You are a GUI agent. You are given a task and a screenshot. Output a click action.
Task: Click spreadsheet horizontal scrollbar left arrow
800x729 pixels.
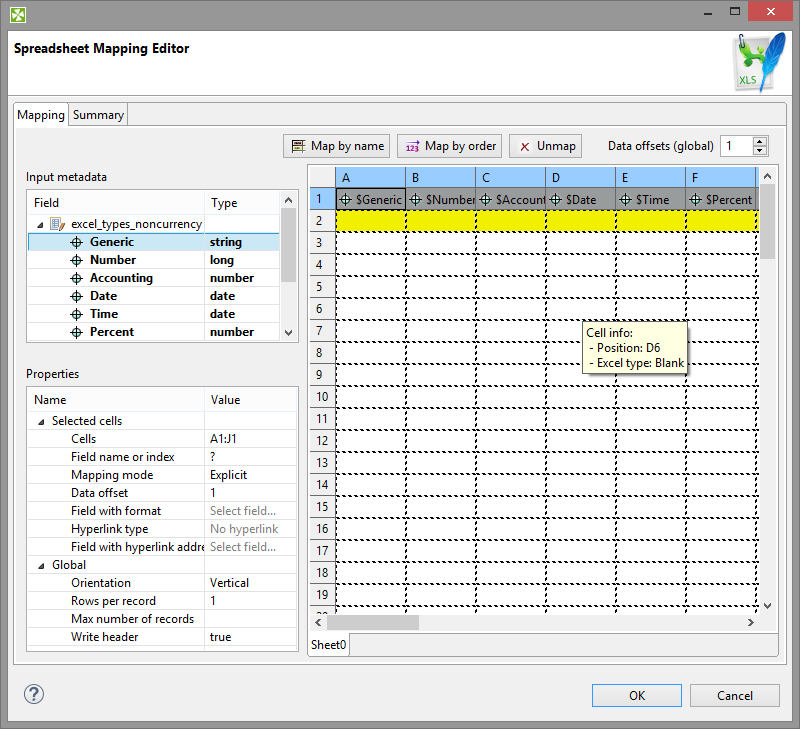click(x=318, y=622)
